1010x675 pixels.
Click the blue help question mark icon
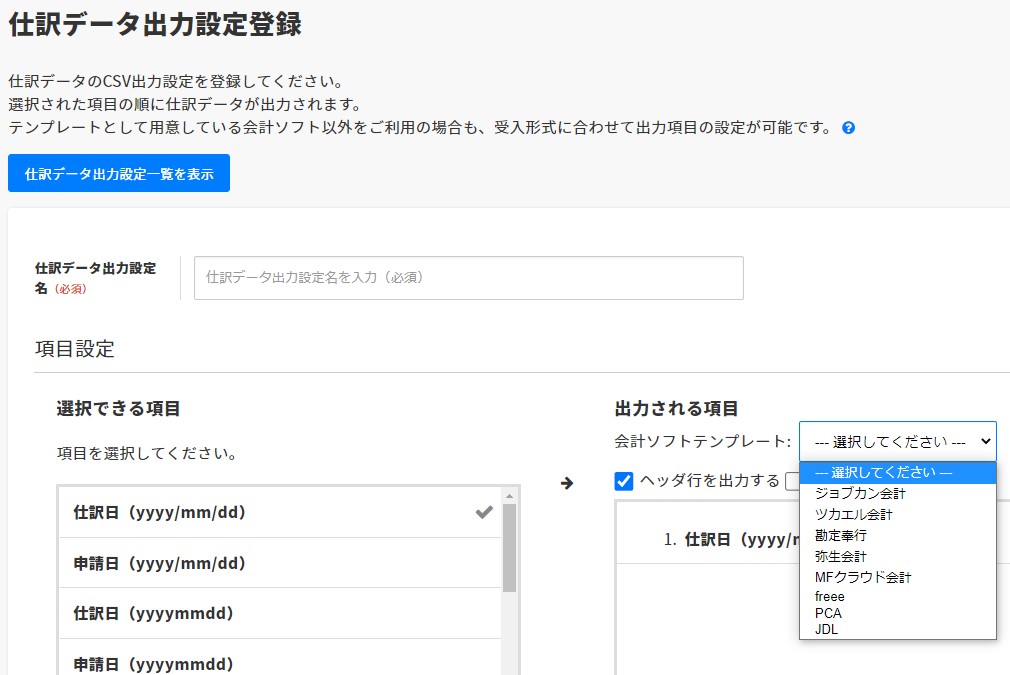848,128
